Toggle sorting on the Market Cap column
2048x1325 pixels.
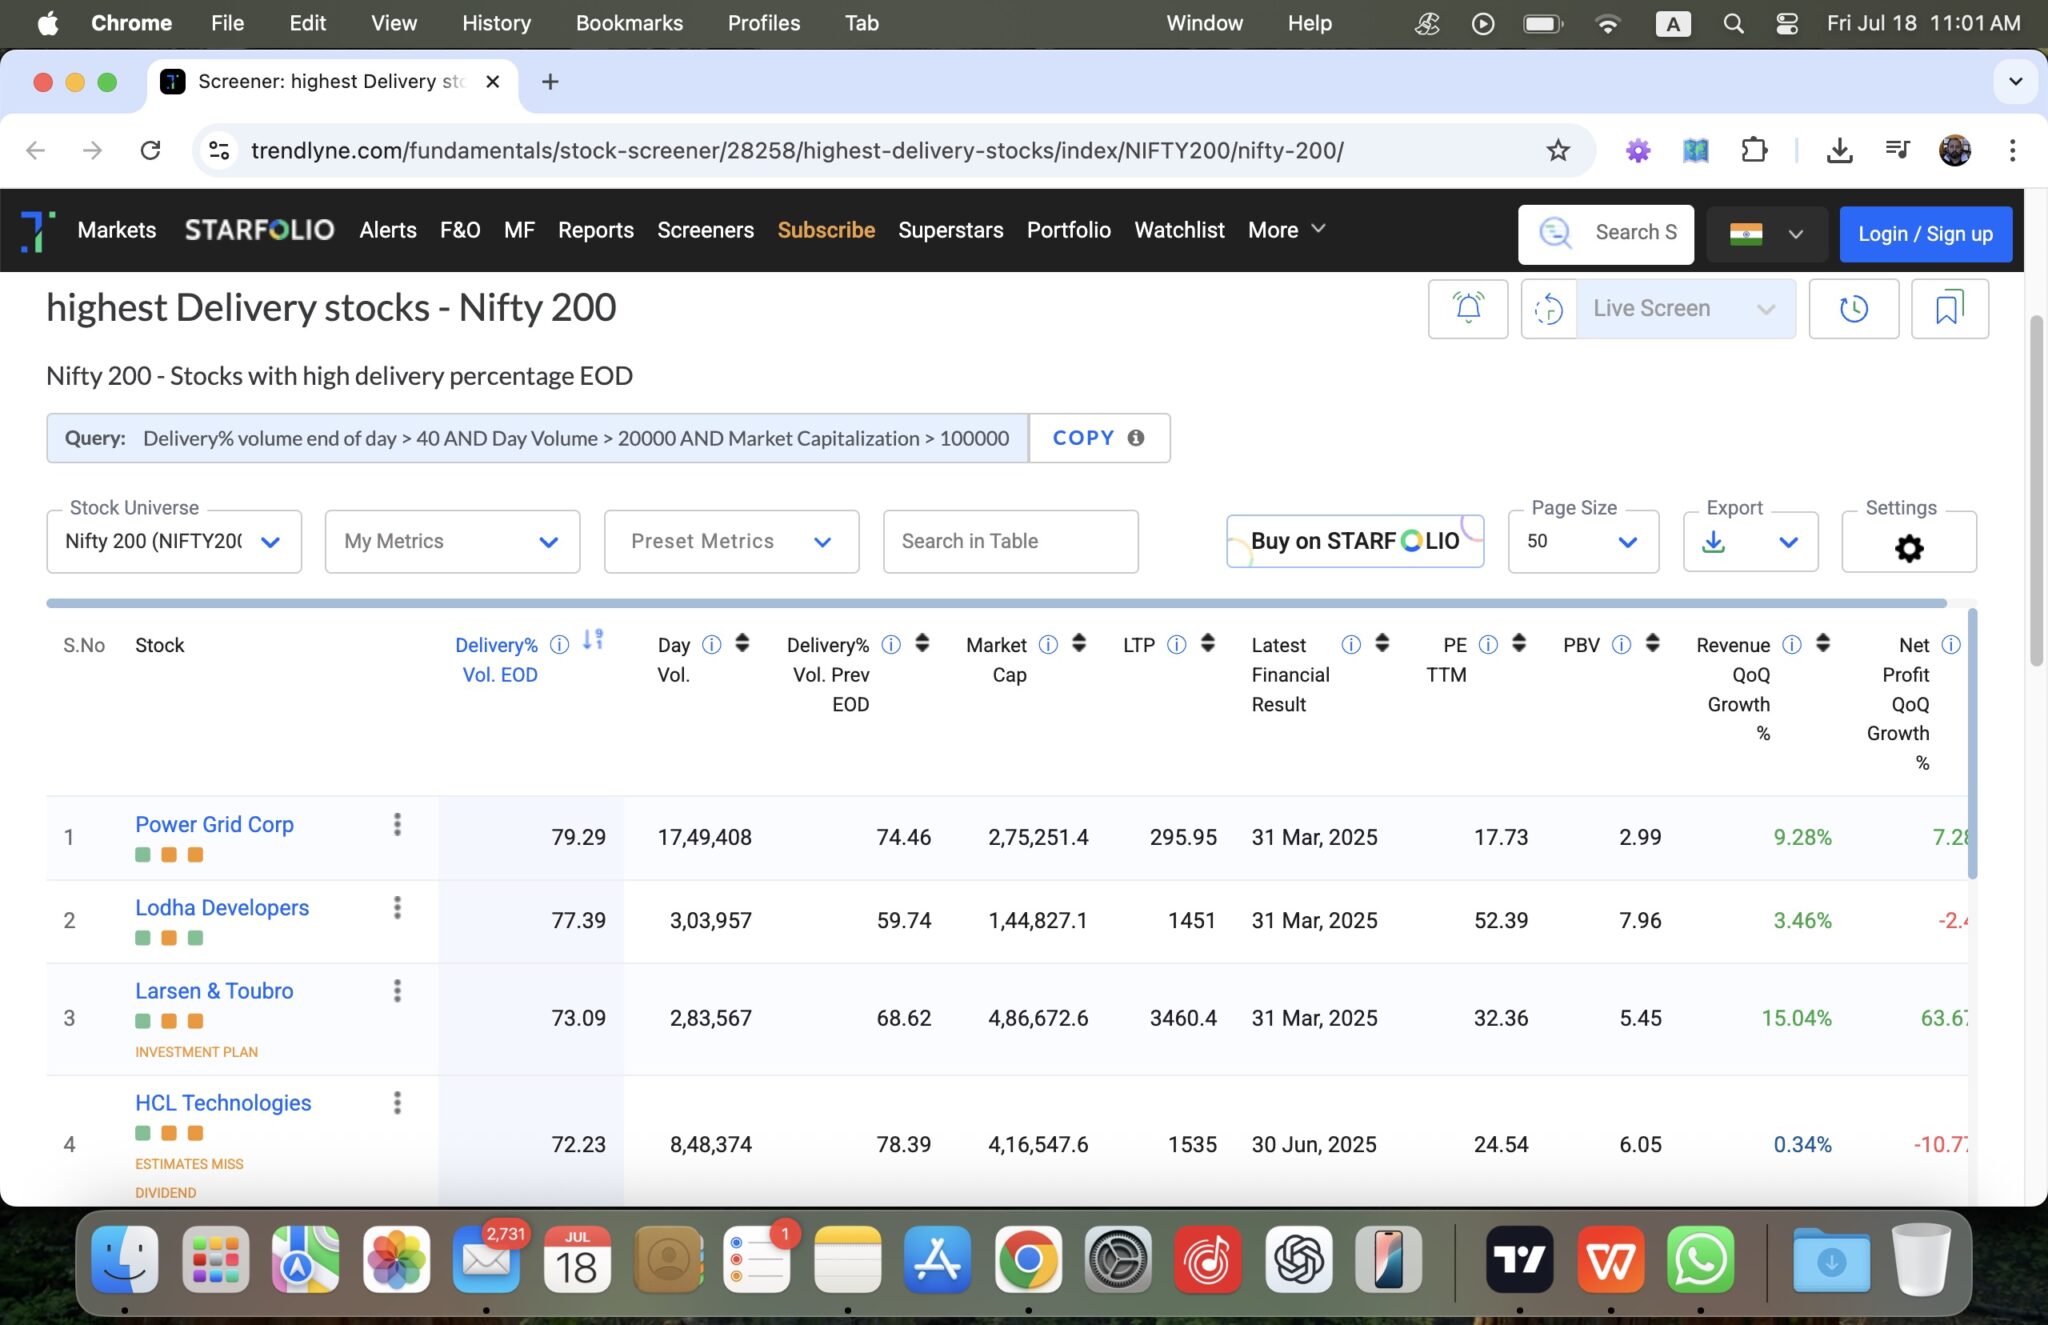click(x=1077, y=645)
